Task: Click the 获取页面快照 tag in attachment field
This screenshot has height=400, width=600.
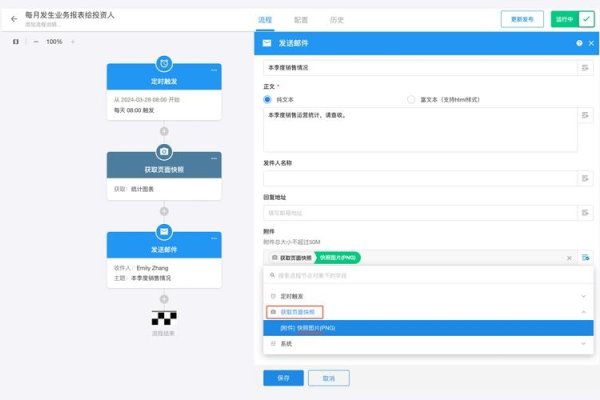Action: tap(292, 258)
